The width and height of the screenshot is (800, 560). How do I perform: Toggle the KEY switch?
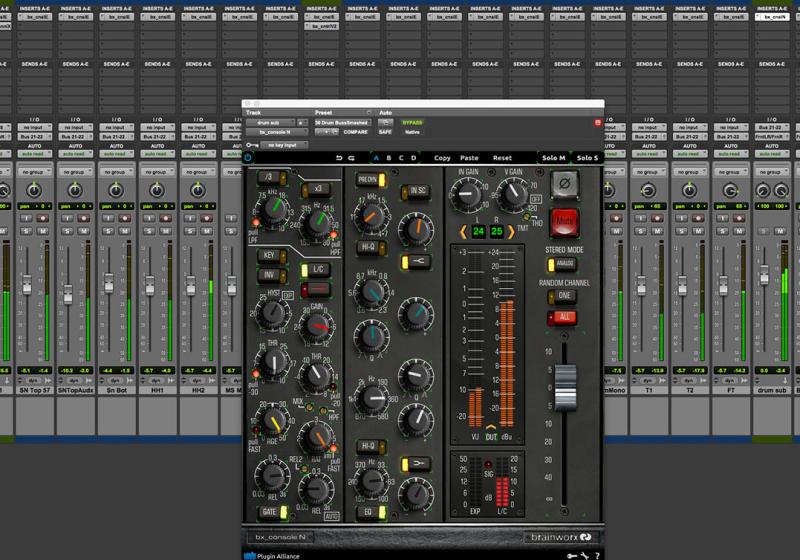click(272, 256)
